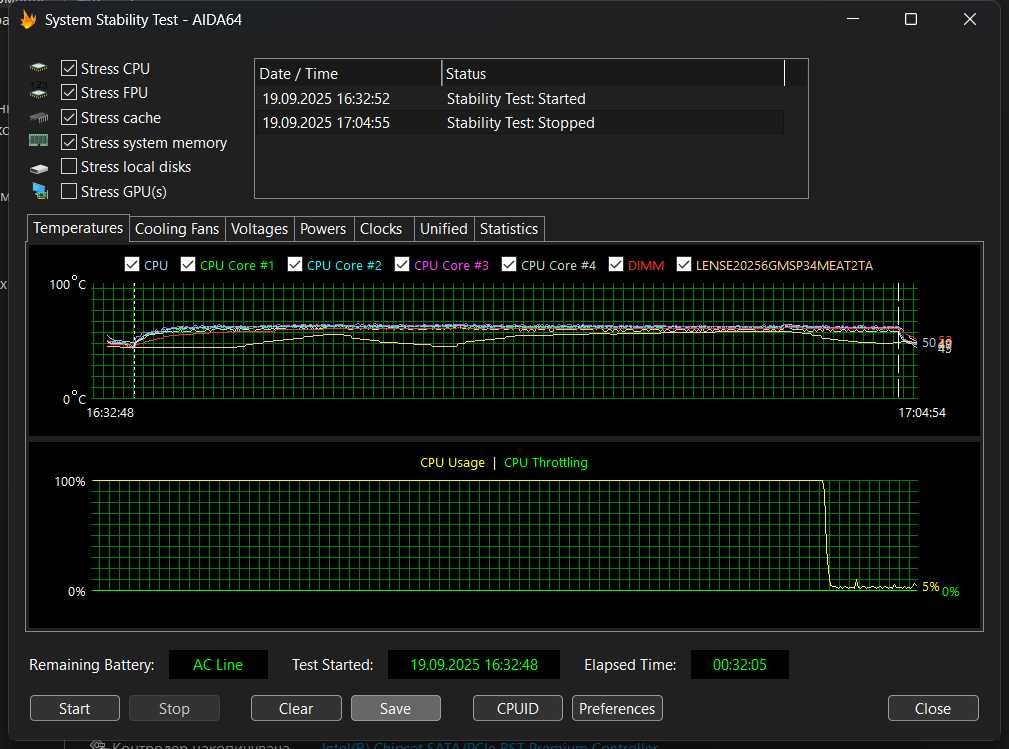
Task: Click the Test Started time value field
Action: tap(474, 665)
